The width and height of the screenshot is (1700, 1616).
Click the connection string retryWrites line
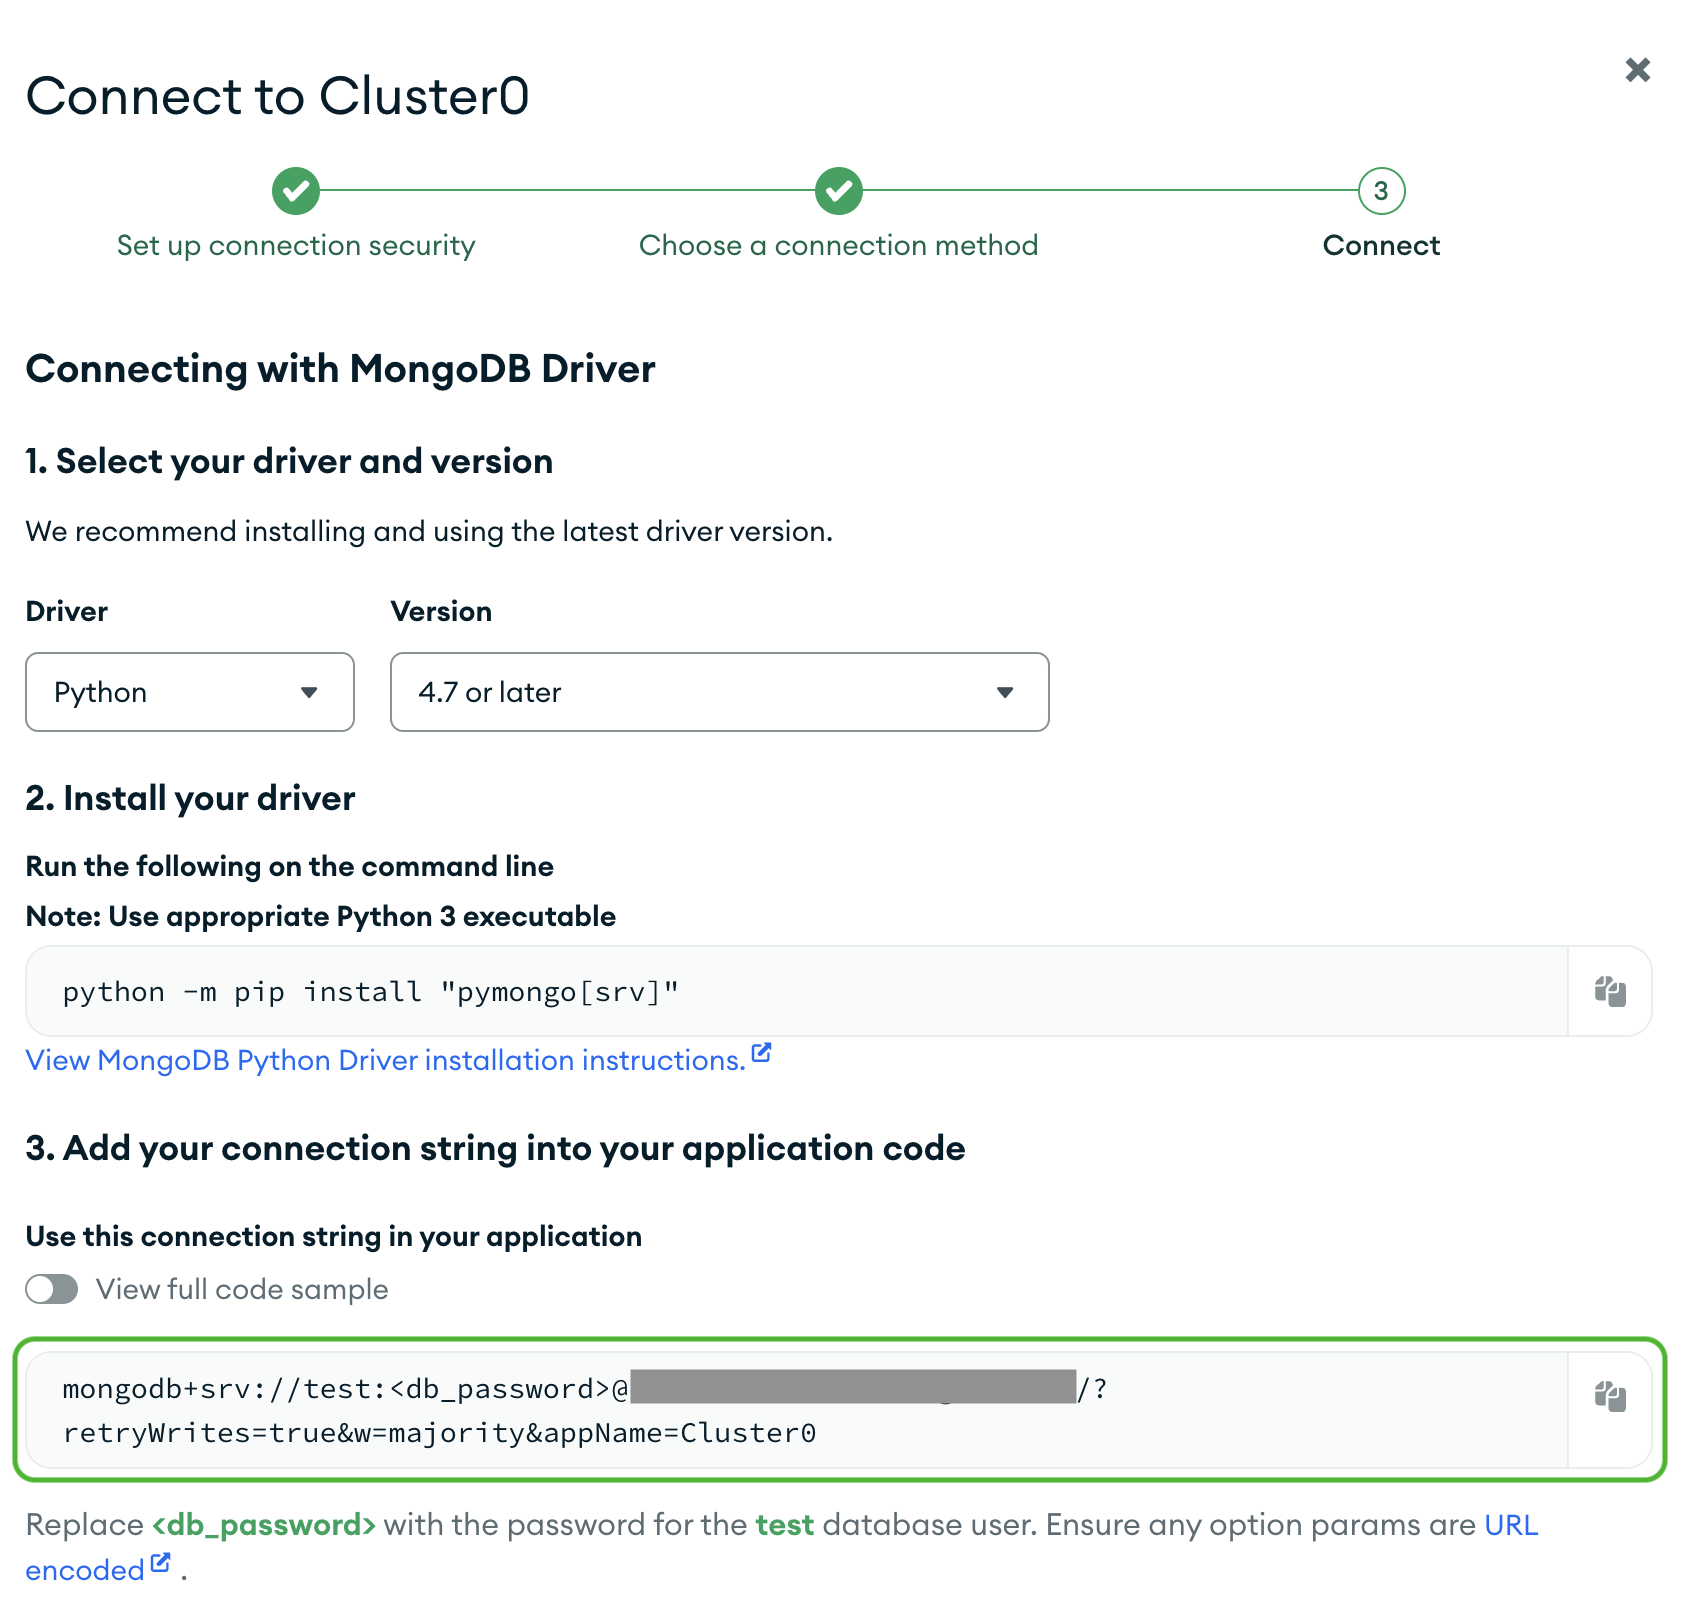[x=439, y=1433]
